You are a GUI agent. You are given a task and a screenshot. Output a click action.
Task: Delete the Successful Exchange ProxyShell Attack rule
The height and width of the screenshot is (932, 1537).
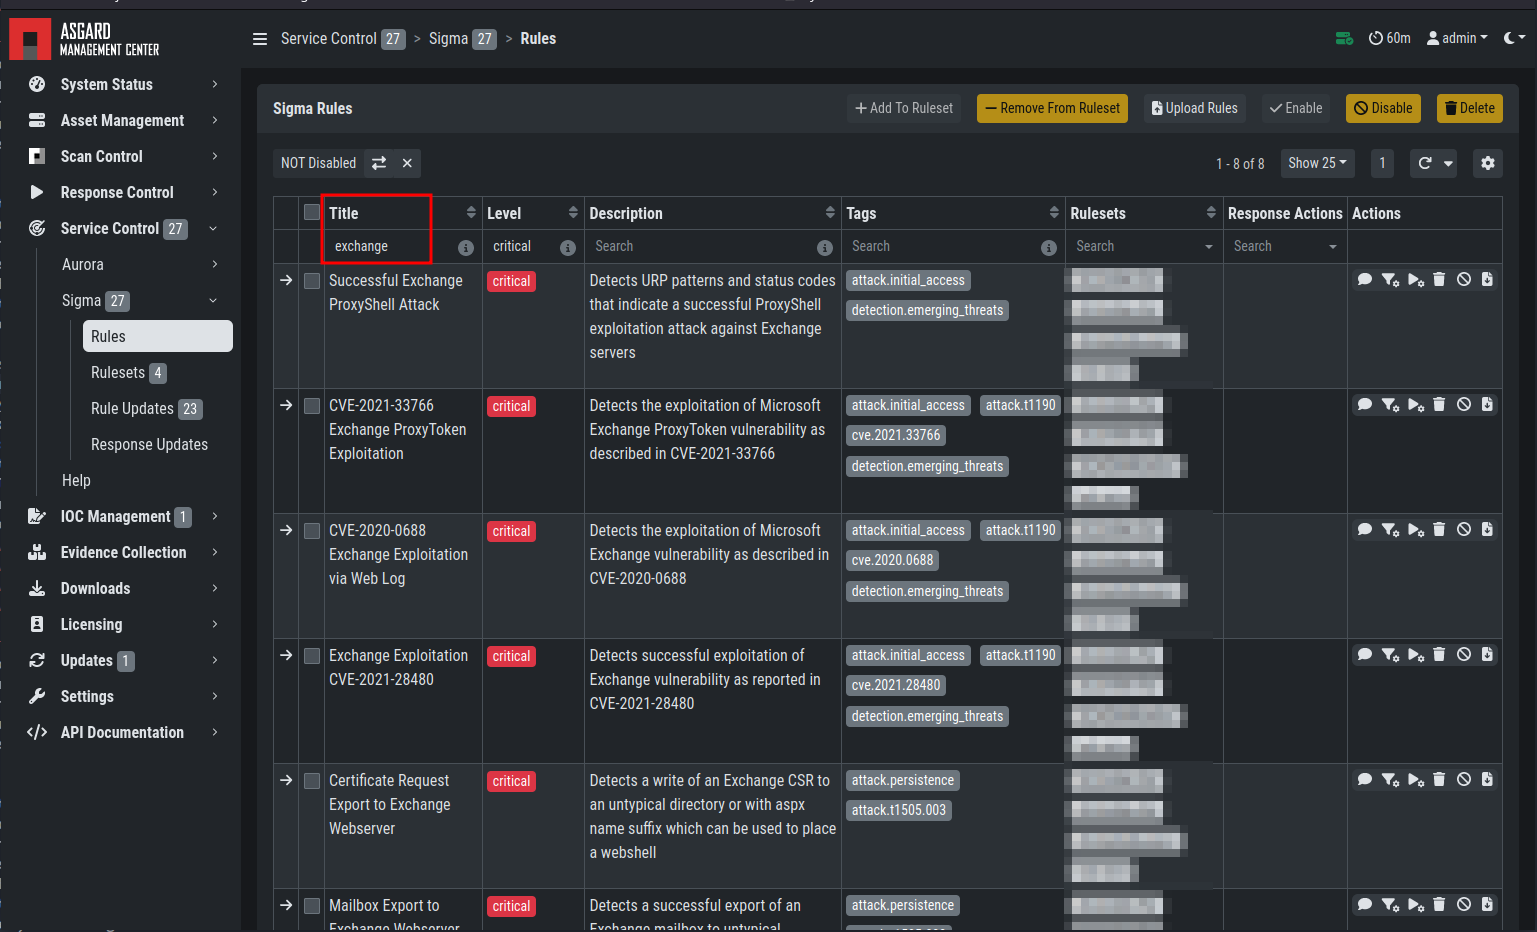coord(1439,280)
